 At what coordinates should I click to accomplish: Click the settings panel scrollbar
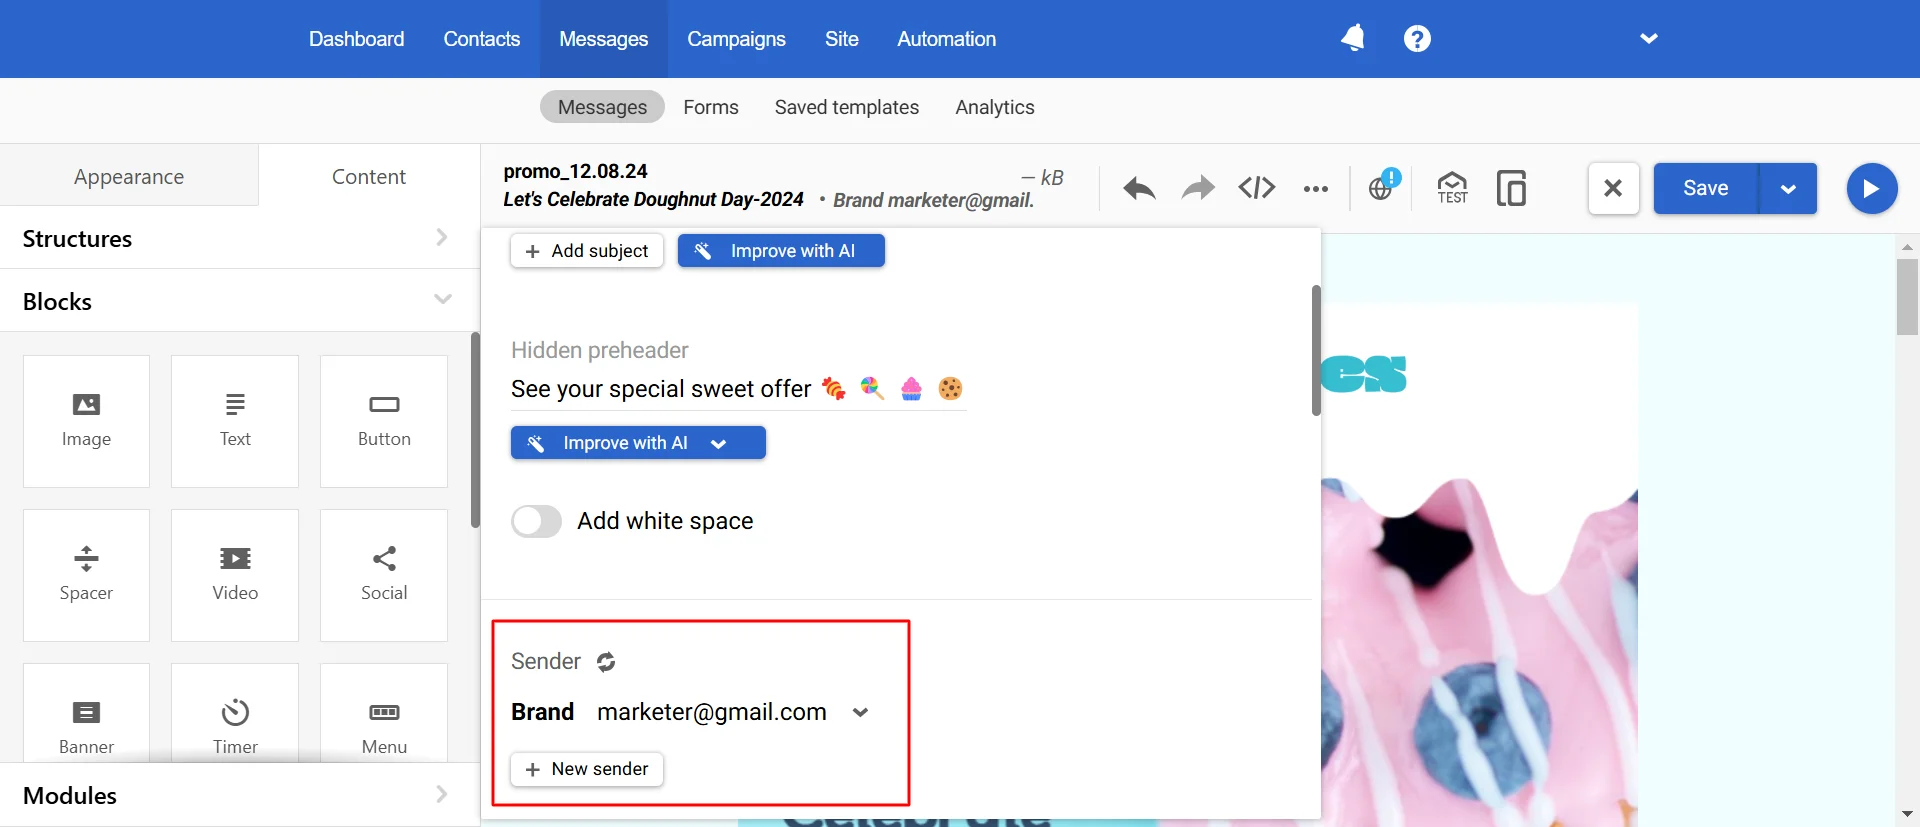1316,350
